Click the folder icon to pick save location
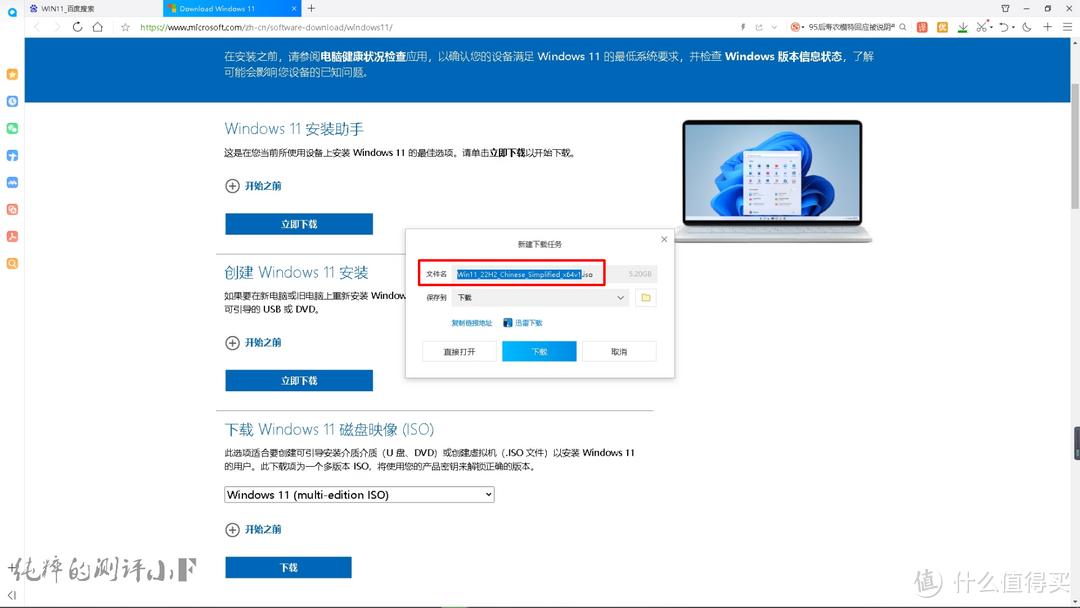The image size is (1080, 608). tap(644, 297)
